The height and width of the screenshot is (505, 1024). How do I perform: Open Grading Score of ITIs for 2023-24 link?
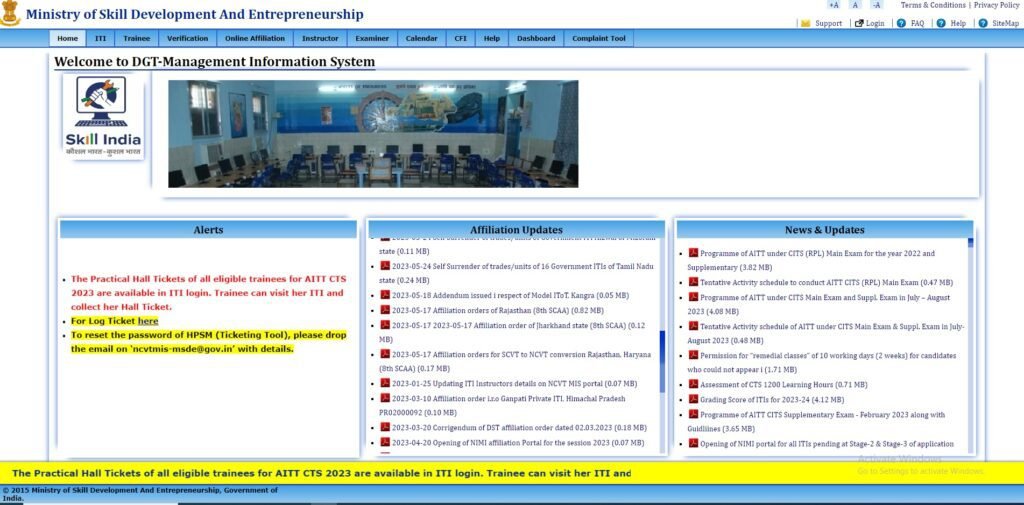pos(772,399)
